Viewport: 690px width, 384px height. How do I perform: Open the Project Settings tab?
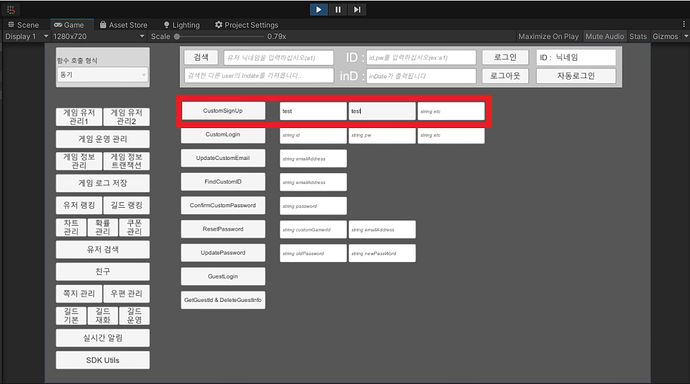click(246, 25)
